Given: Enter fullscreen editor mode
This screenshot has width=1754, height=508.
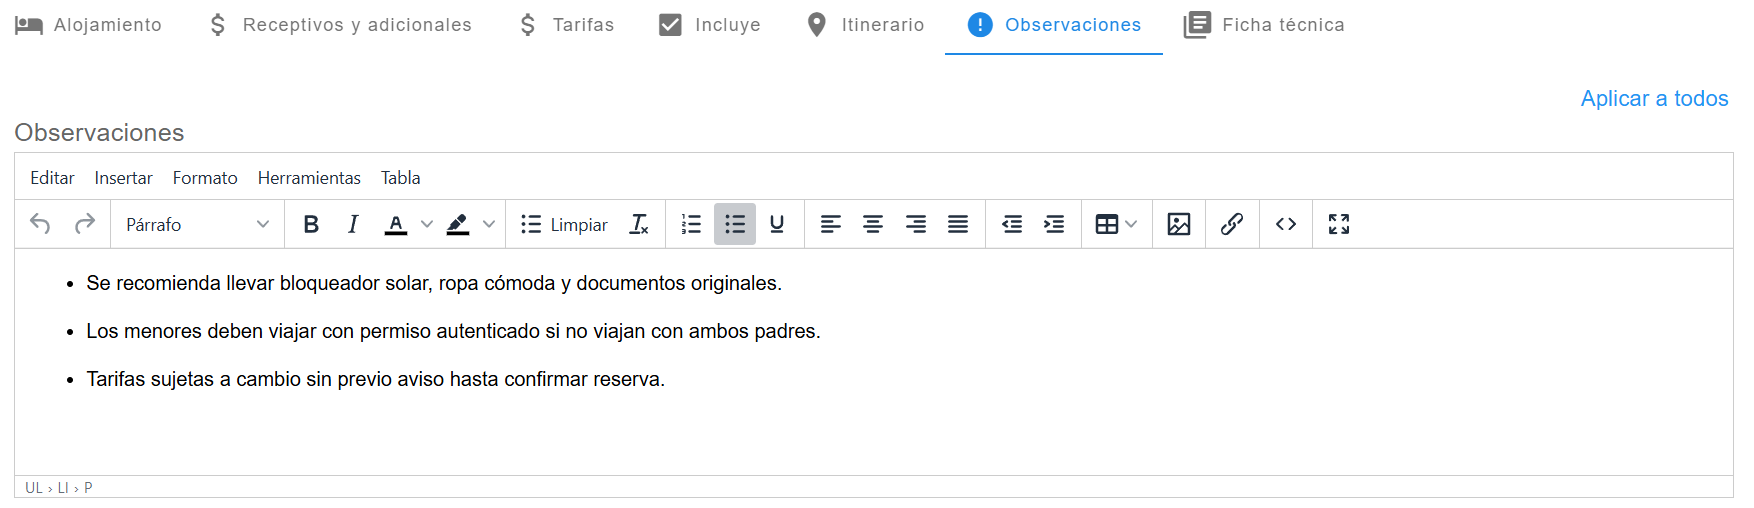Looking at the screenshot, I should (1339, 224).
